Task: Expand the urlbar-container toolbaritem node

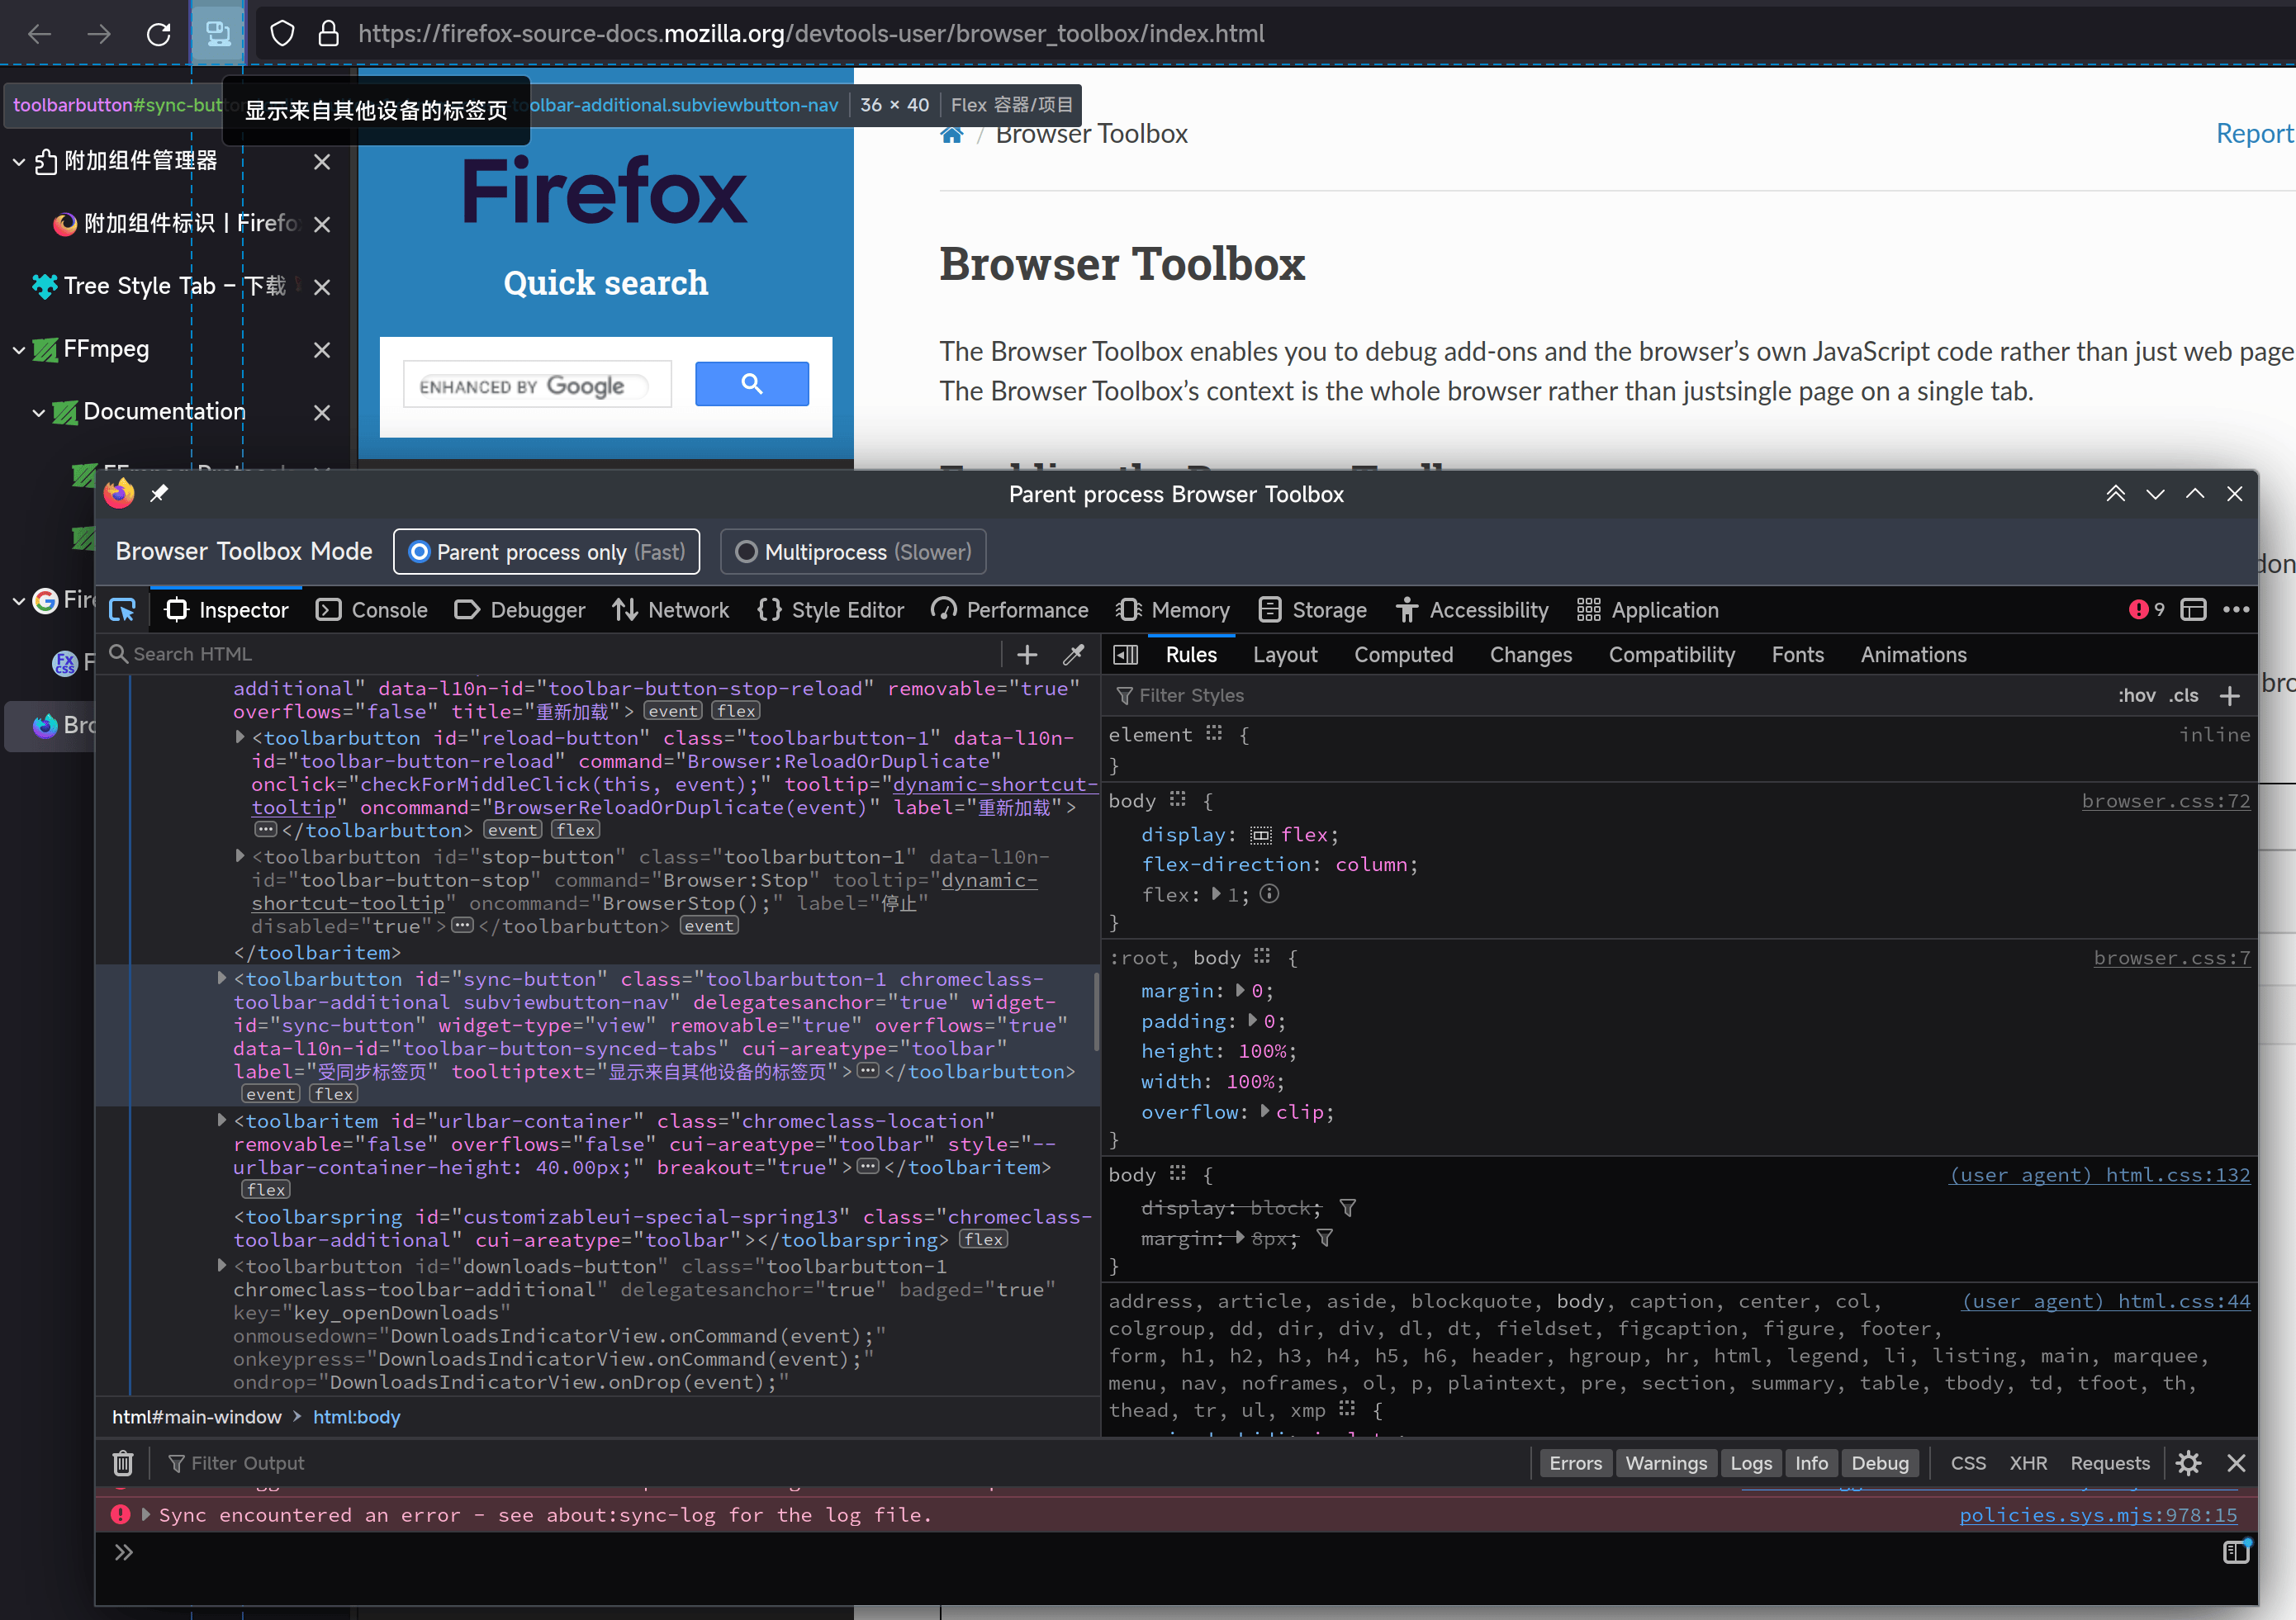Action: tap(222, 1120)
